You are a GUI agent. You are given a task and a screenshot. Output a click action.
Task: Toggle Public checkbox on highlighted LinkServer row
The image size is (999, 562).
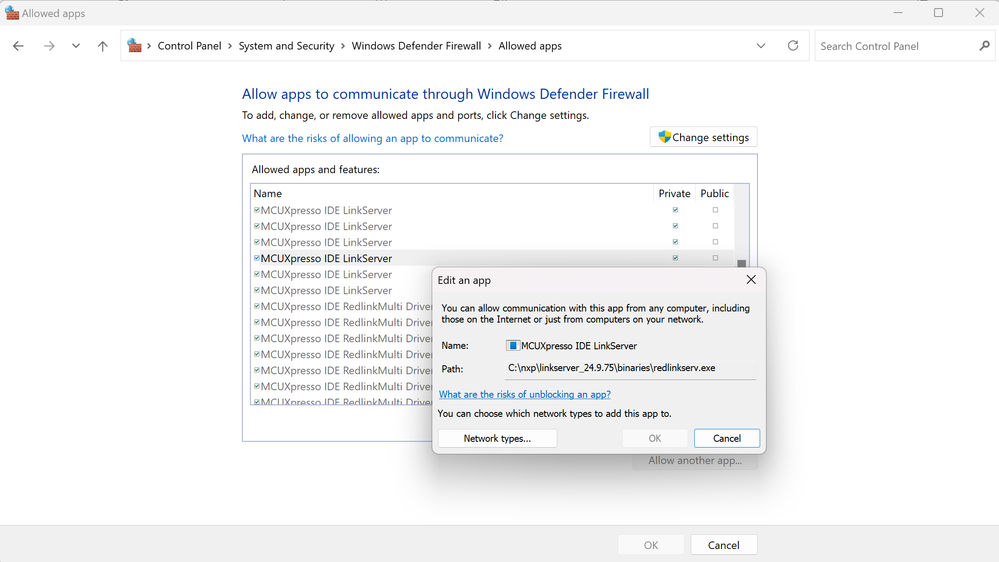[715, 258]
